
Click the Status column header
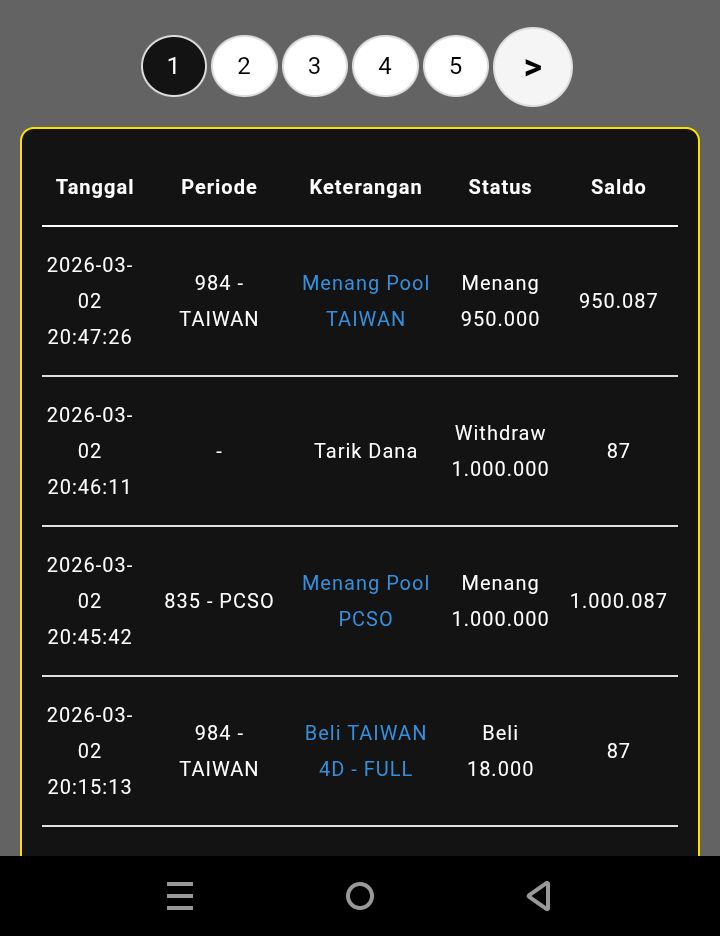coord(500,187)
